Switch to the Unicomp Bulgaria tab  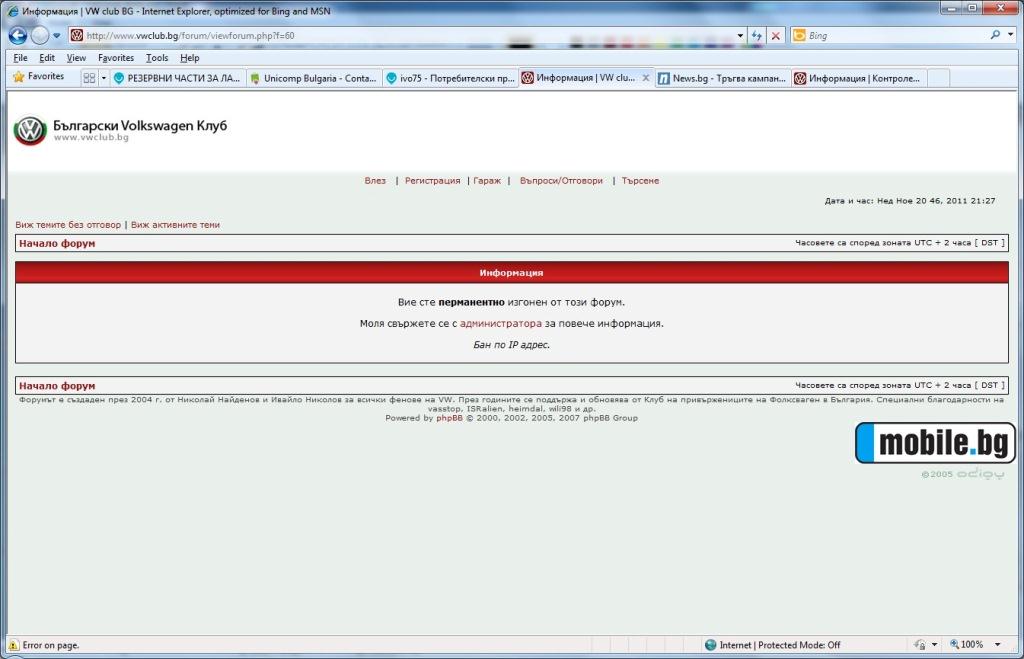tap(314, 78)
